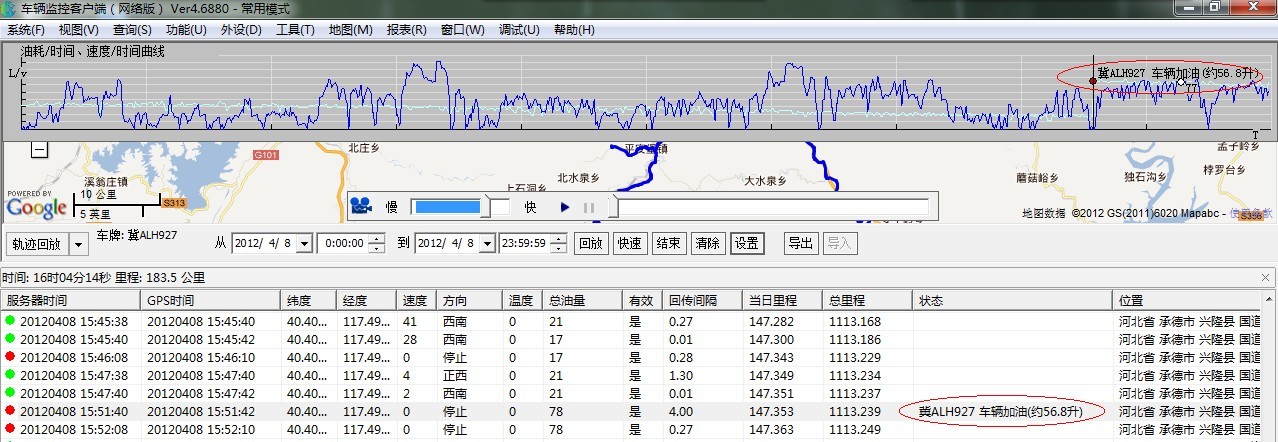Click the 导出 export button
The image size is (1278, 442).
801,243
